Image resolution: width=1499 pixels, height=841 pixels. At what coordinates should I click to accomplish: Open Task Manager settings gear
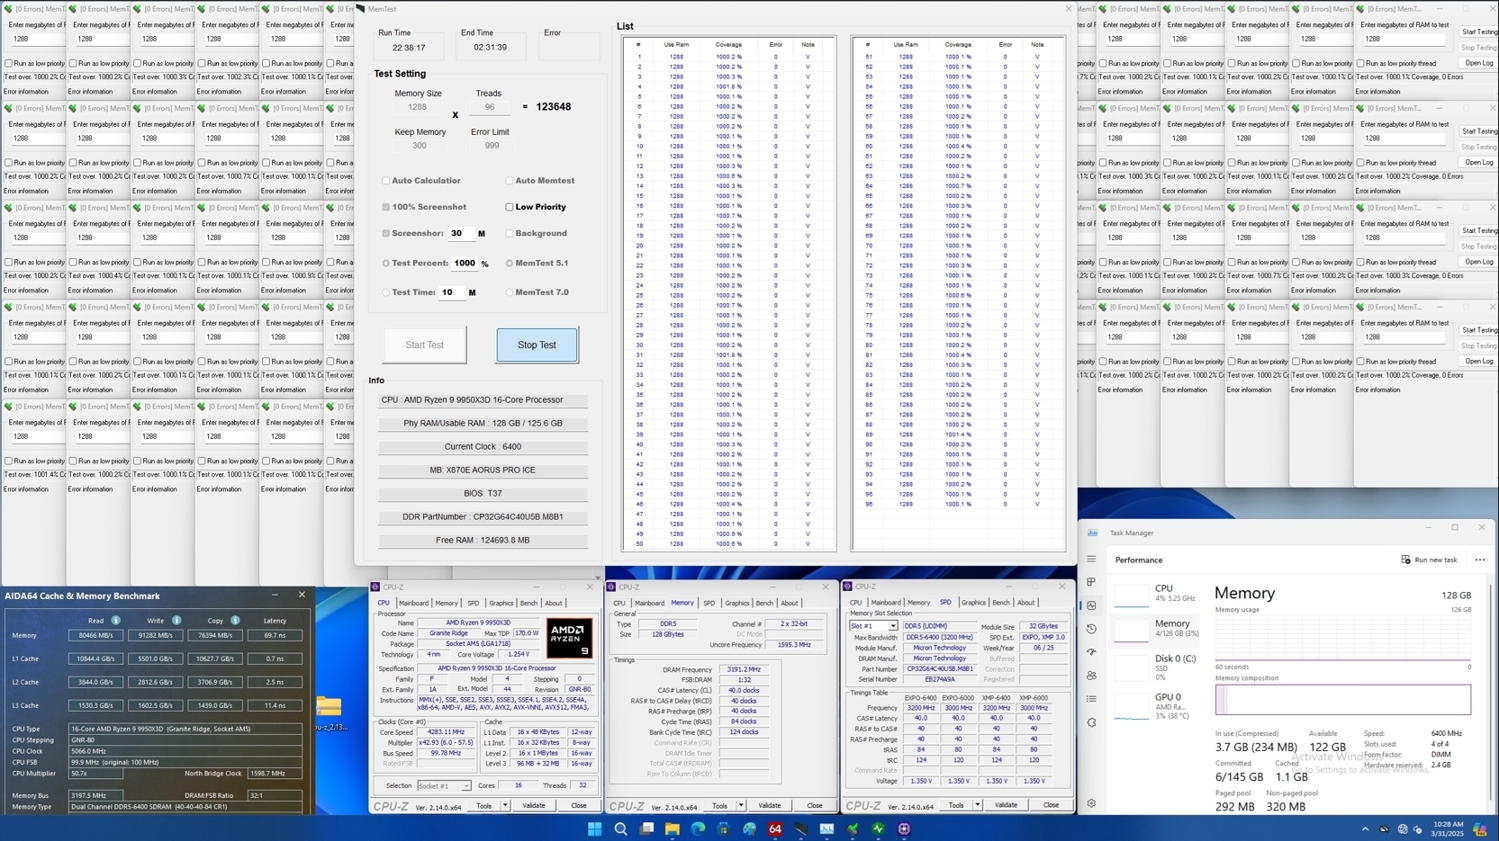click(x=1091, y=803)
